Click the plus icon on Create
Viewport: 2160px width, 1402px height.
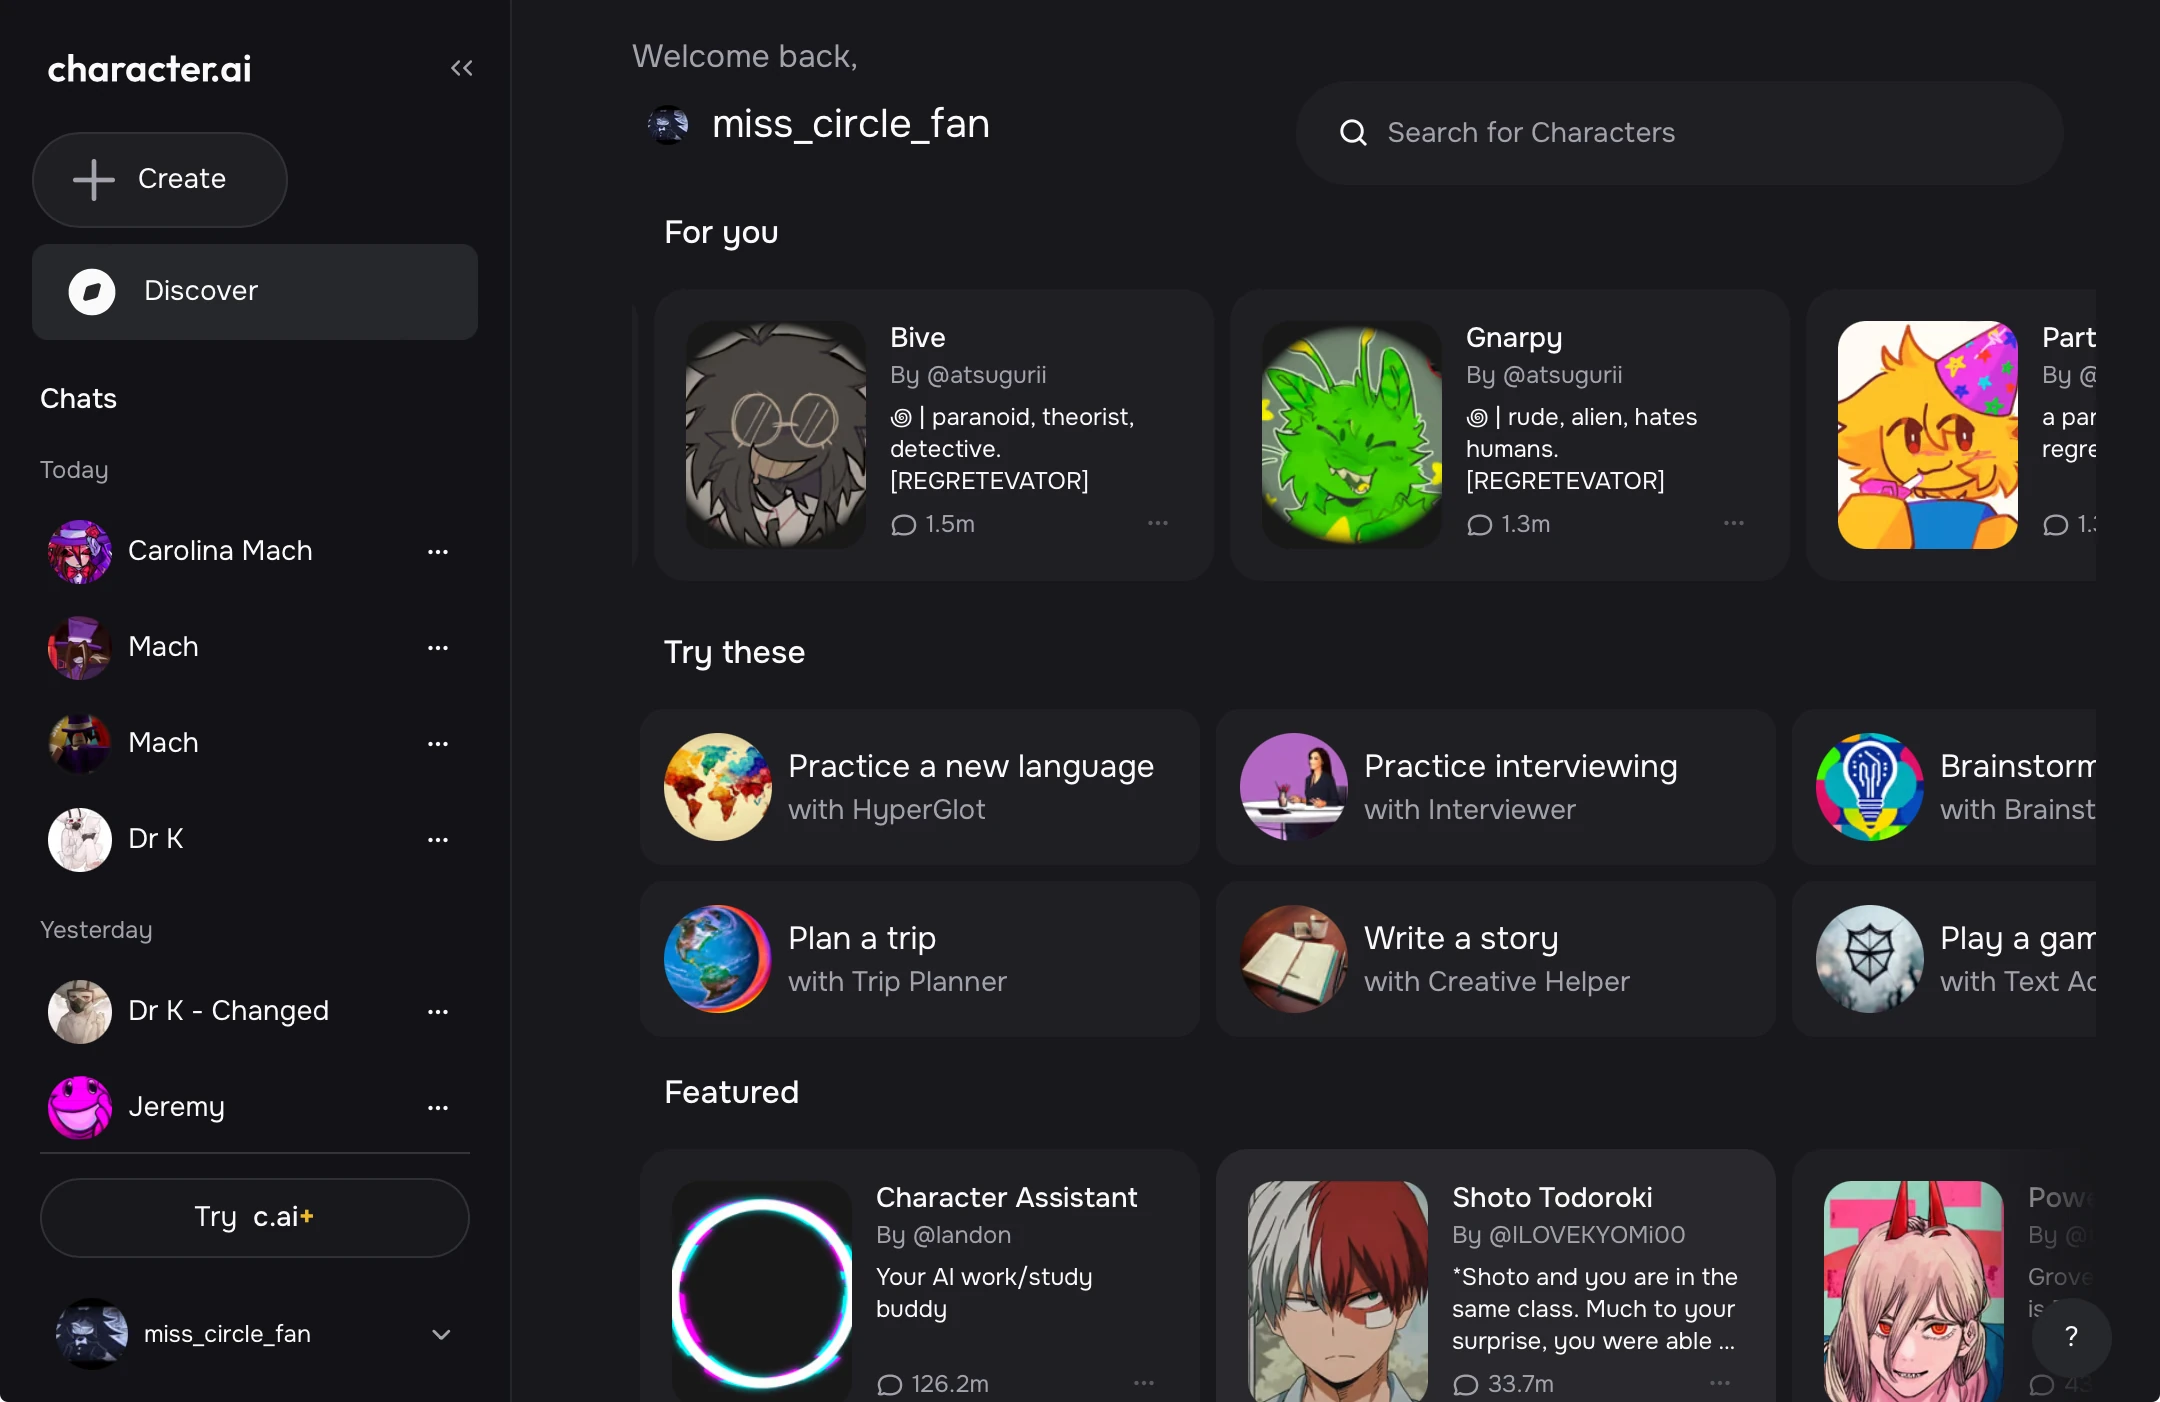coord(94,180)
